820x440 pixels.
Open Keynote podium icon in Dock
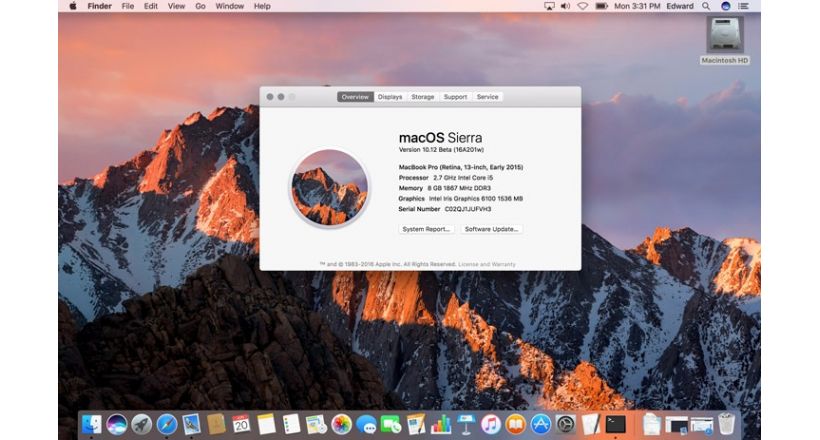465,424
